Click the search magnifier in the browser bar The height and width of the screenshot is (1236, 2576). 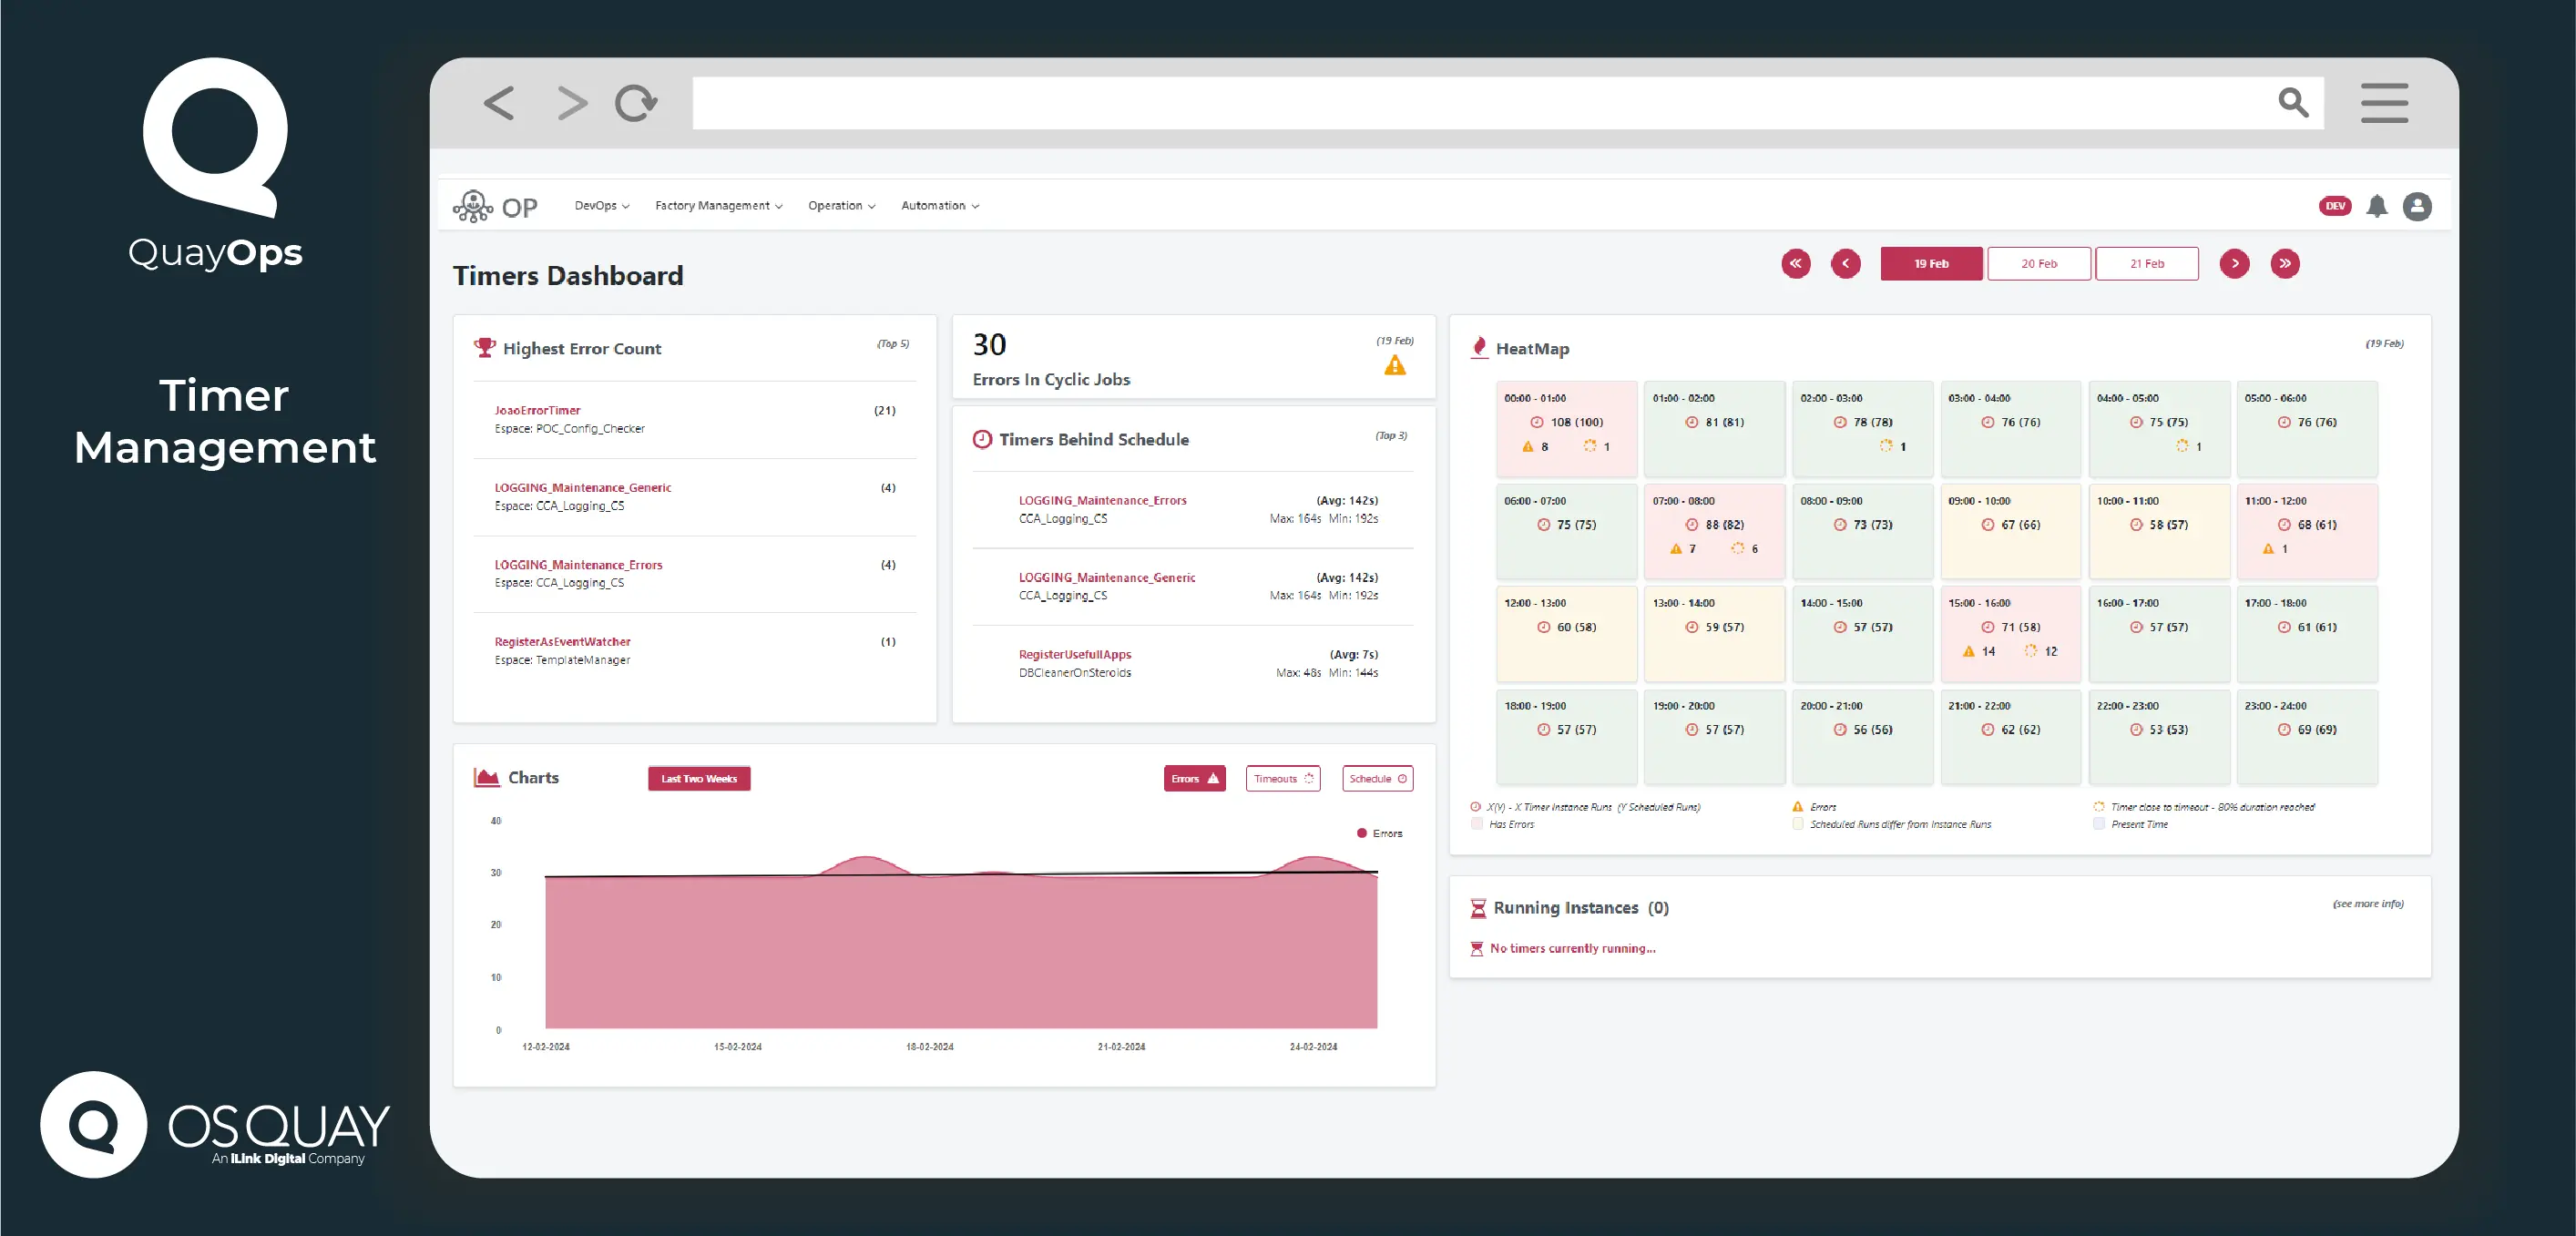2293,102
